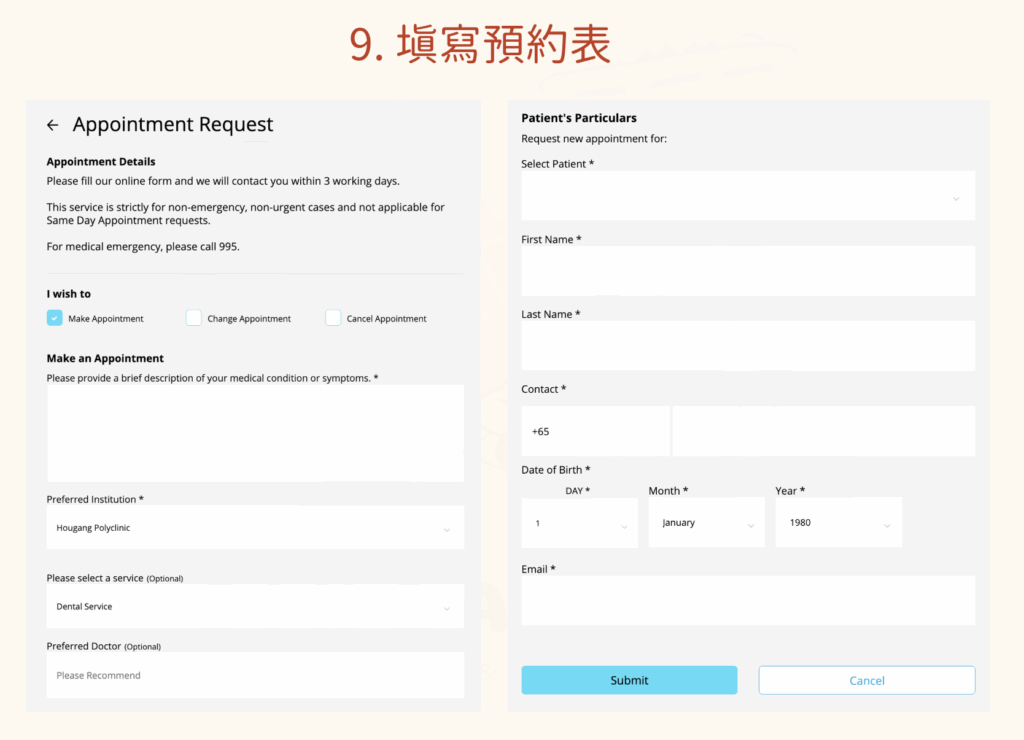Click the +65 country code field
Viewport: 1024px width, 740px height.
pos(596,431)
